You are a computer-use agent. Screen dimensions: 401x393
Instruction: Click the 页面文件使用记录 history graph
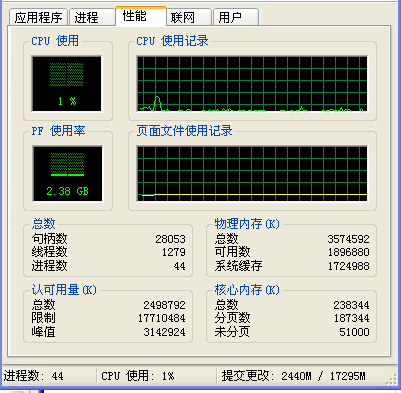[252, 173]
